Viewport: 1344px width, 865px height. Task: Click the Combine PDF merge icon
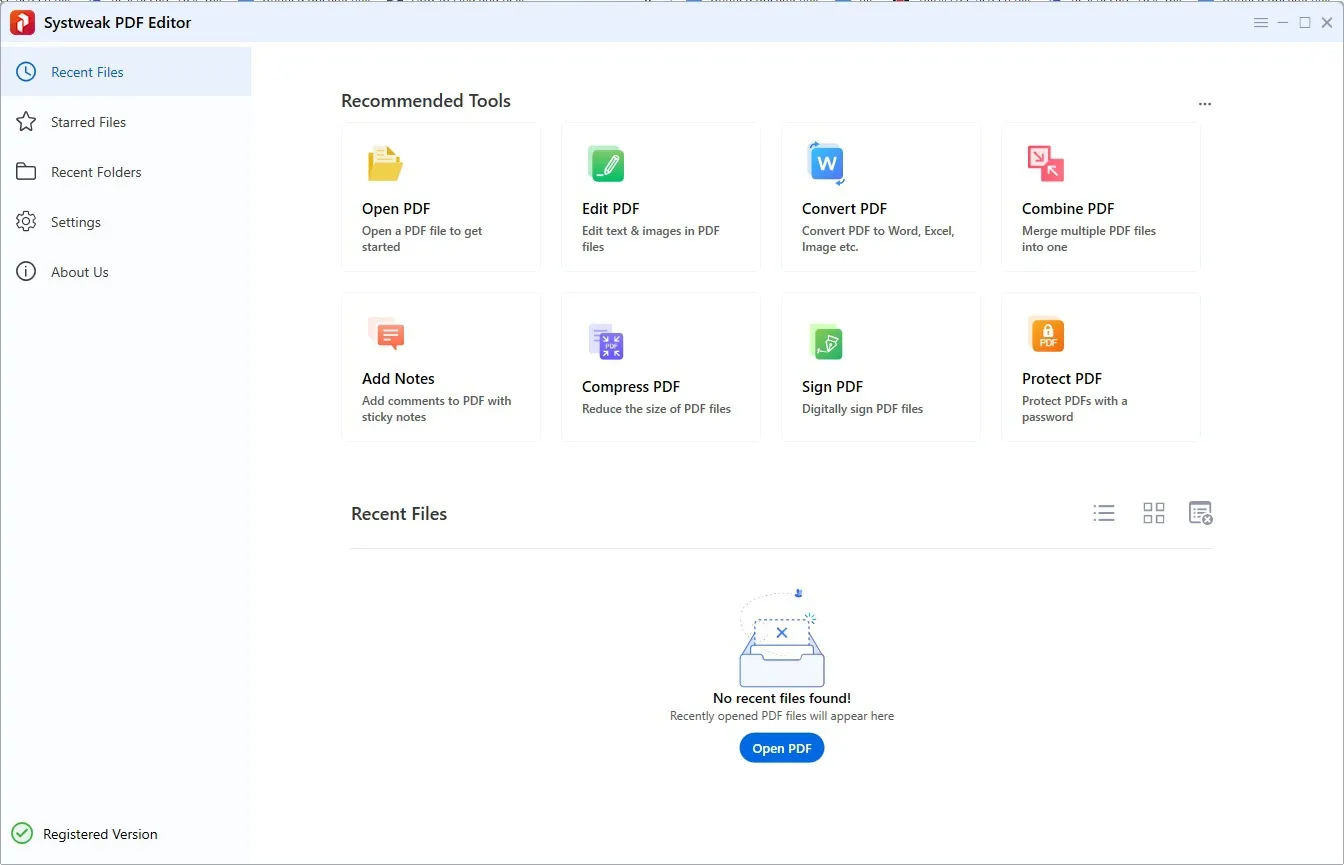1046,164
